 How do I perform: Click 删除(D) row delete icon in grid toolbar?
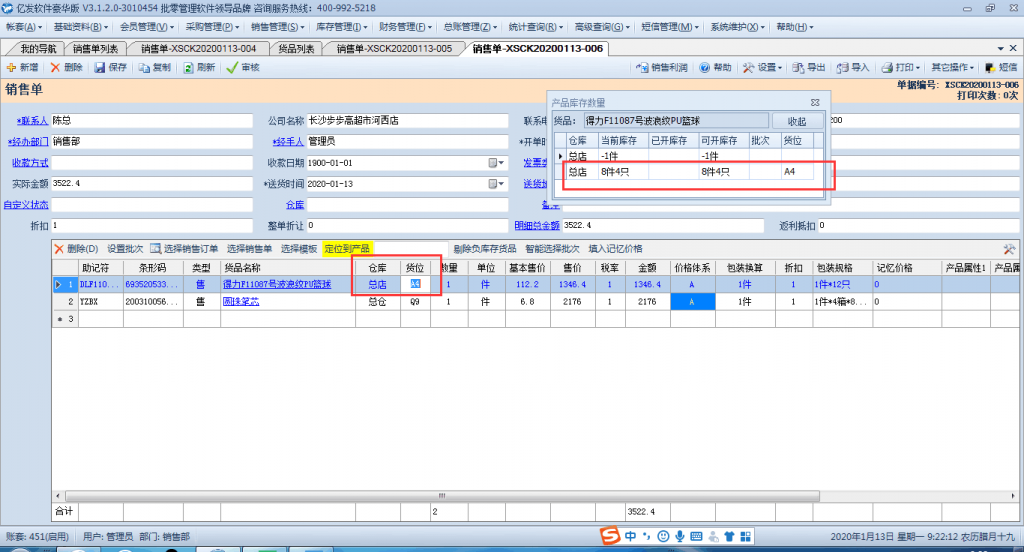(59, 249)
